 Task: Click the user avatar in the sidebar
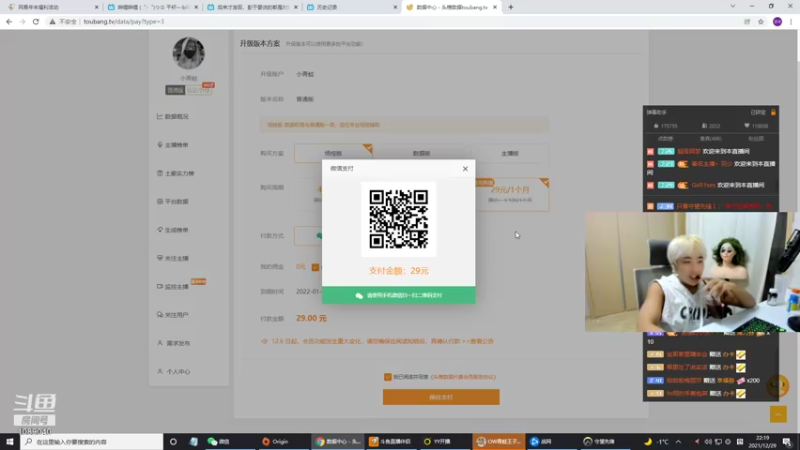point(188,53)
